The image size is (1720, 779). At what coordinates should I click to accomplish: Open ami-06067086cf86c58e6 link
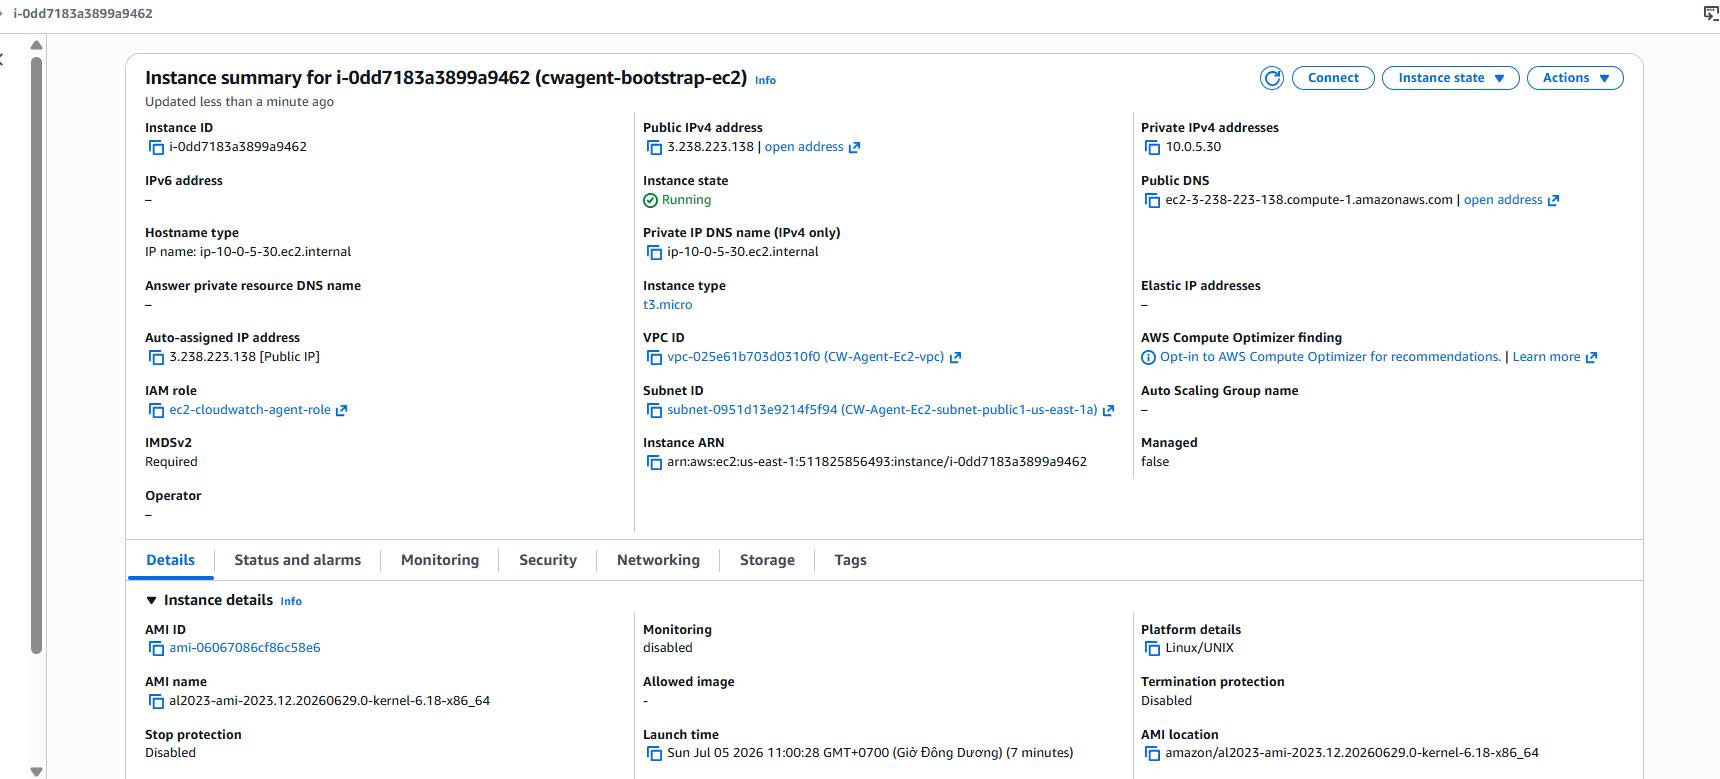(x=245, y=648)
